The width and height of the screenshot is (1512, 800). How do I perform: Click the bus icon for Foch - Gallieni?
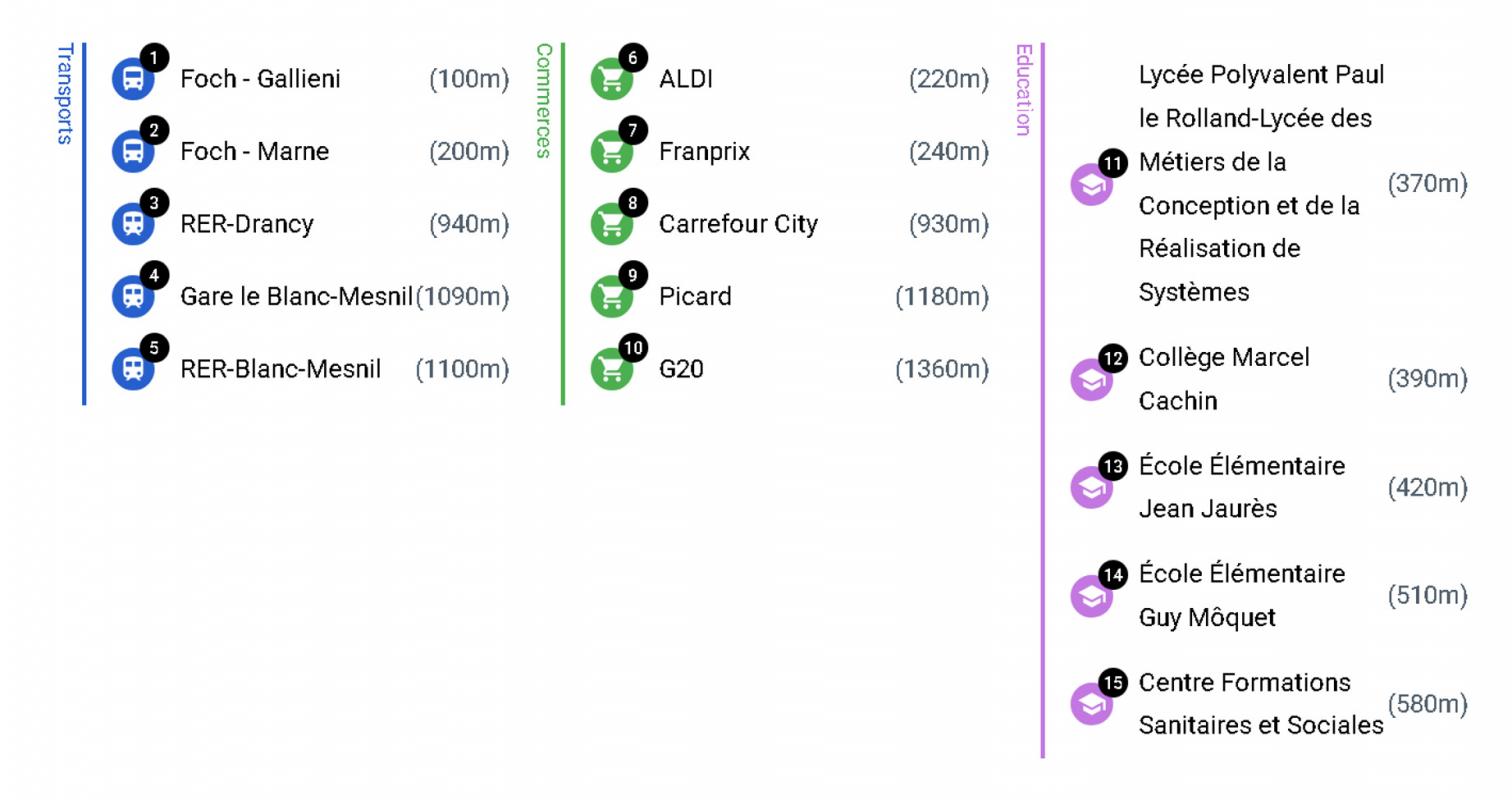tap(132, 80)
